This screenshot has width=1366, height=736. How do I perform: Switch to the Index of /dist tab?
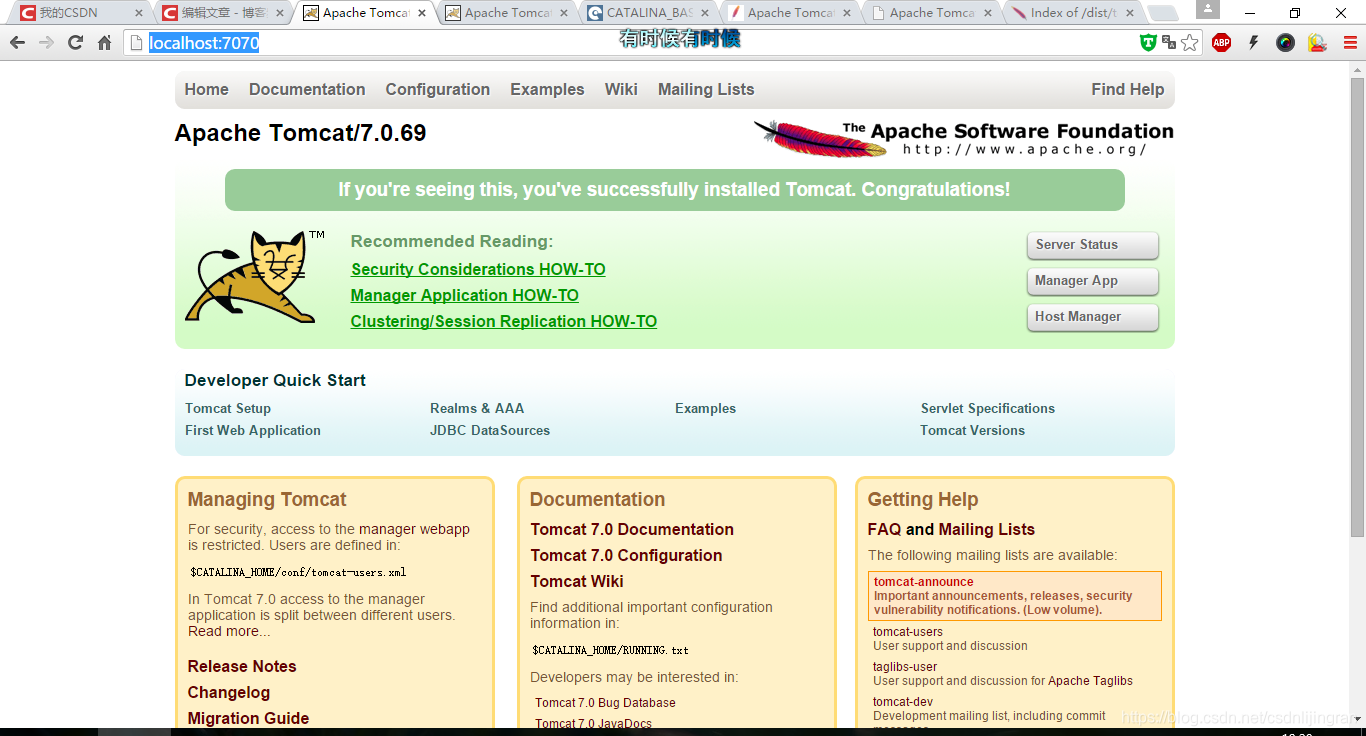point(1074,13)
